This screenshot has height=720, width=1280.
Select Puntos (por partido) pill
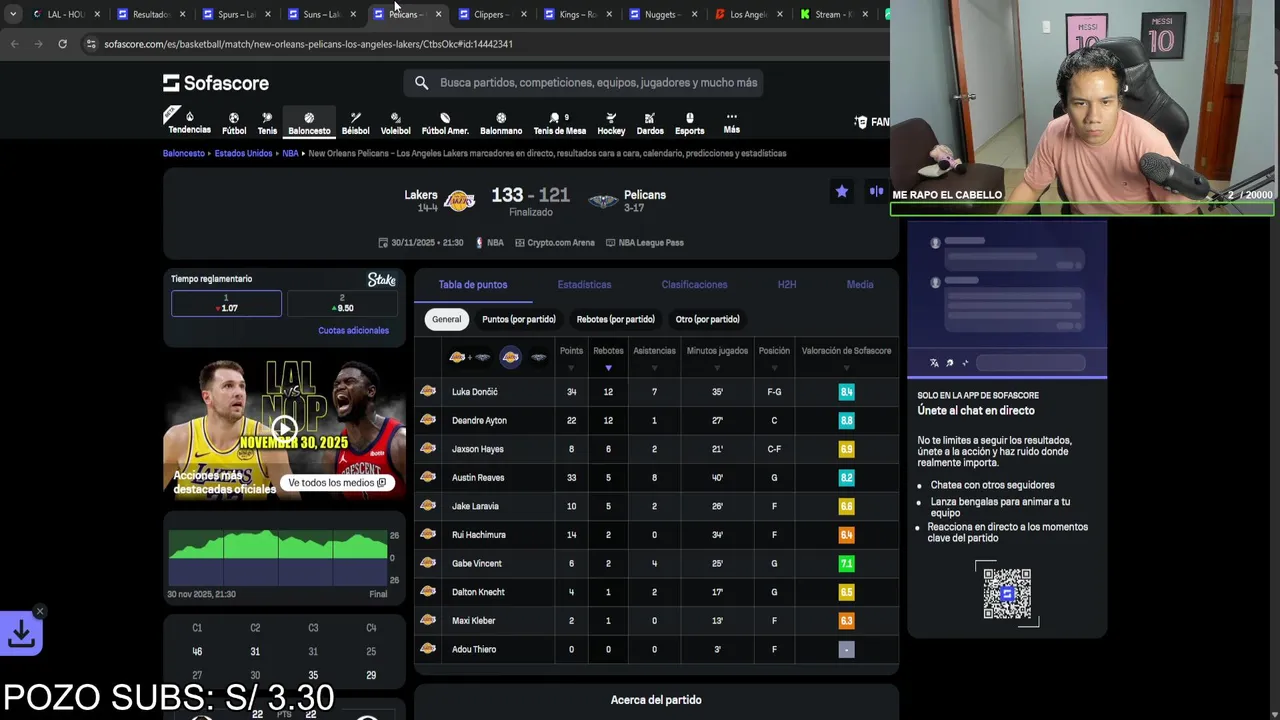(x=518, y=319)
